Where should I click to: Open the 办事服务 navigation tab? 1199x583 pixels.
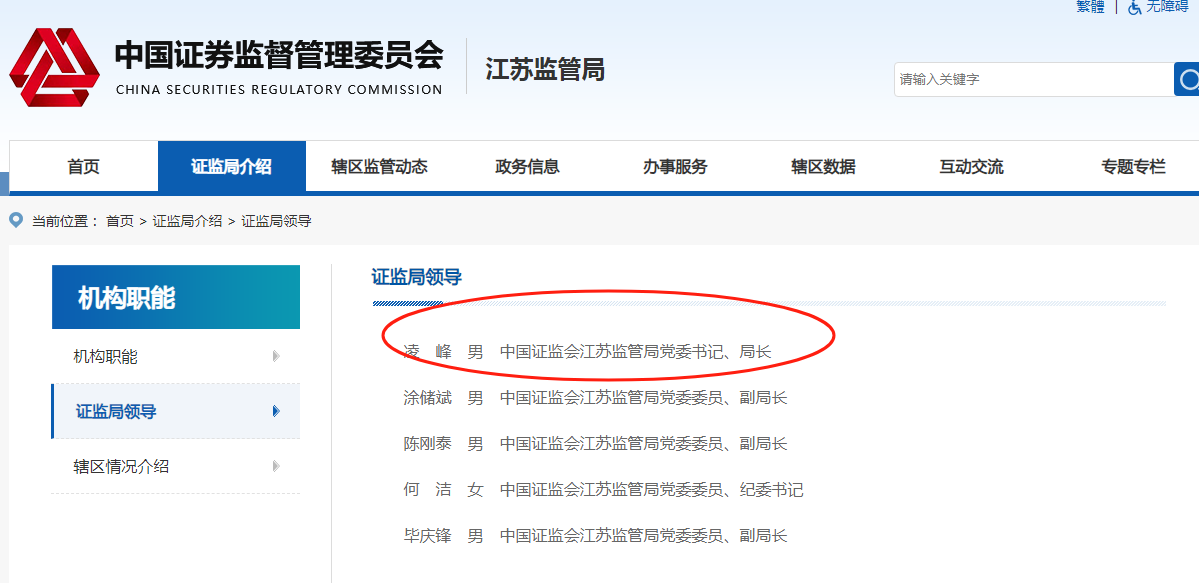tap(675, 167)
